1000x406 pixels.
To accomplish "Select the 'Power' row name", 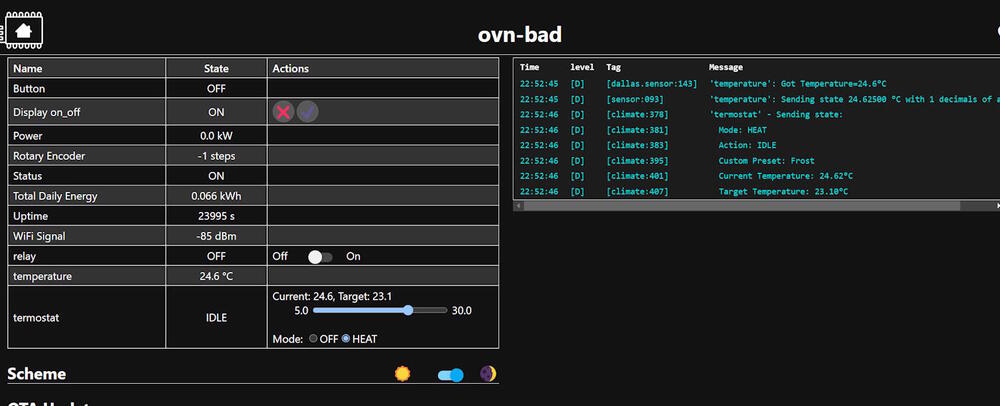I will tap(27, 136).
